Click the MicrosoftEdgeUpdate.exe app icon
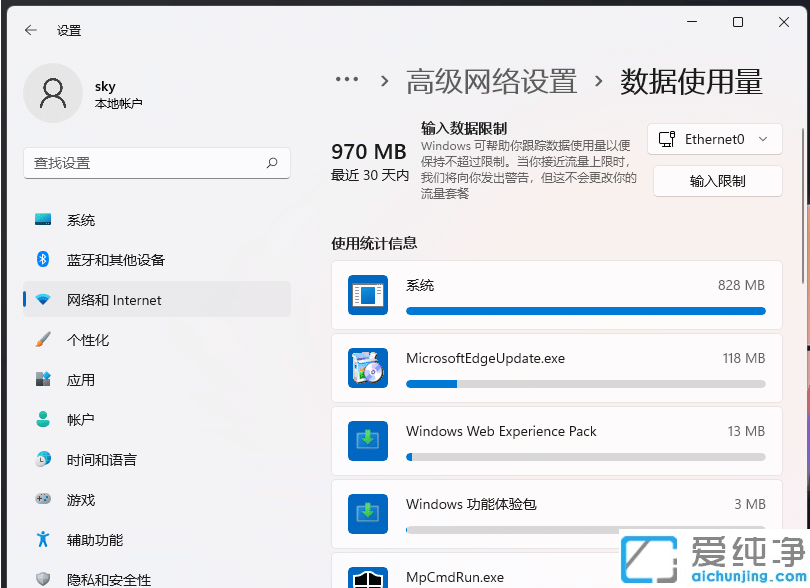Viewport: 810px width, 588px height. (x=368, y=367)
